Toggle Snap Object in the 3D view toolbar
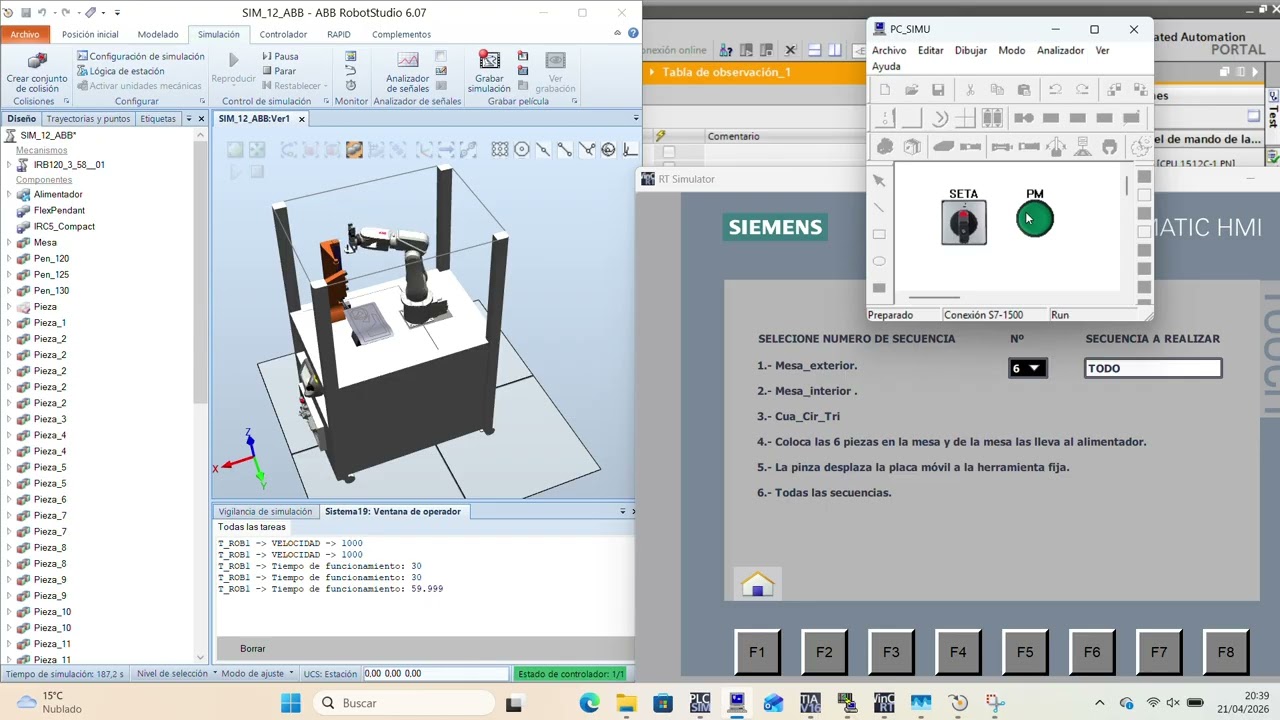The height and width of the screenshot is (720, 1280). 500,150
